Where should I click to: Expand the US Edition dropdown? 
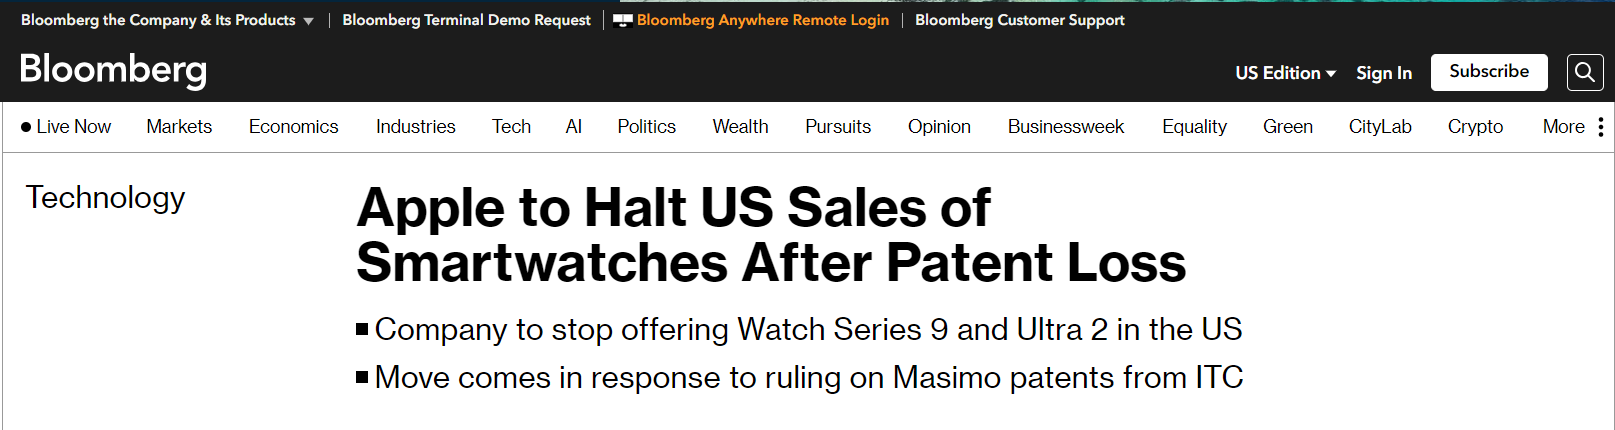pos(1285,73)
